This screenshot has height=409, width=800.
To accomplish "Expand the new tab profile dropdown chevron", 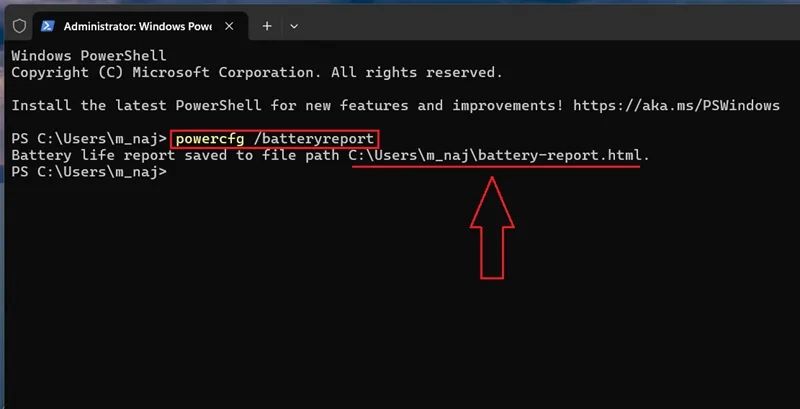I will tap(294, 27).
